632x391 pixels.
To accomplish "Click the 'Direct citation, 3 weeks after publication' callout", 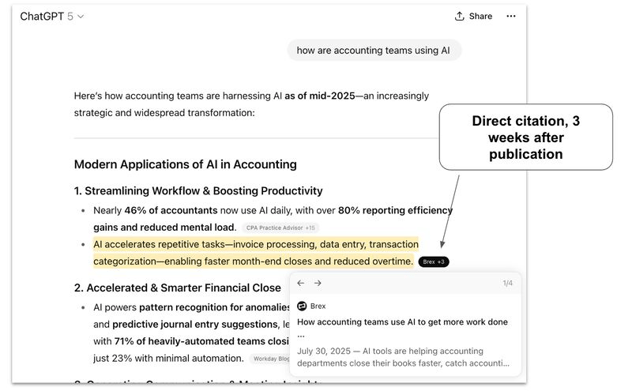I will tap(526, 137).
